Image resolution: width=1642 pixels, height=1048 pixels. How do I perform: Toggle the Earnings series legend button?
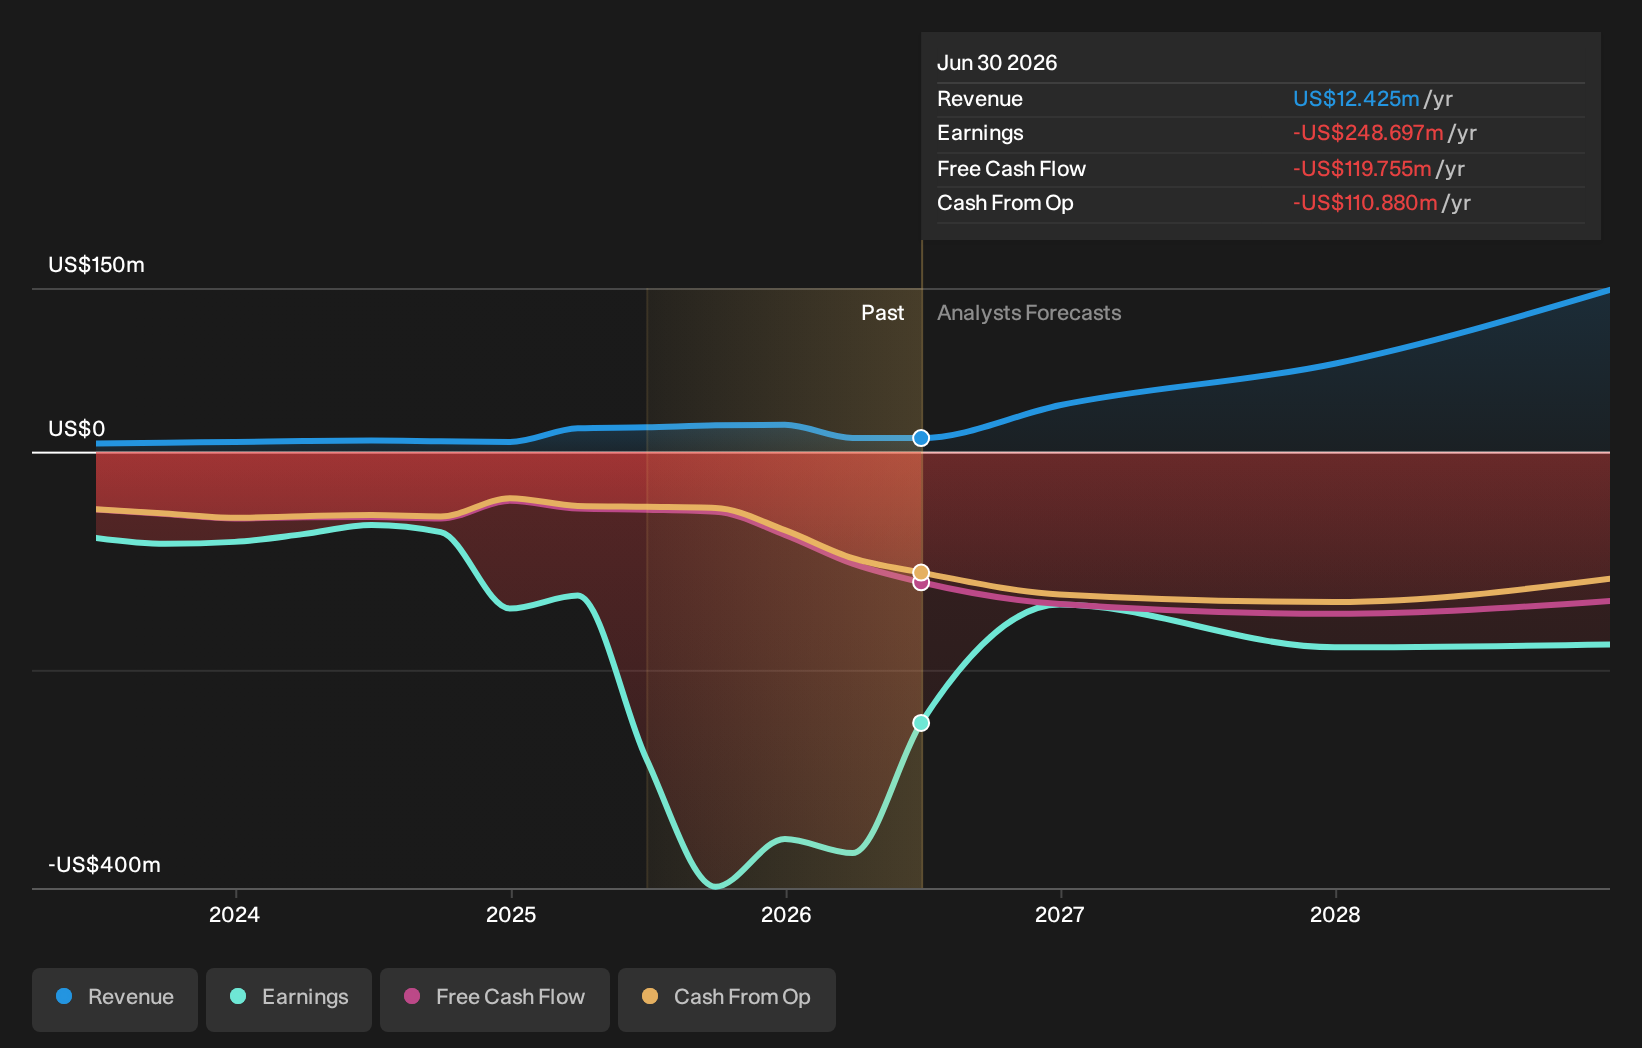pos(289,999)
